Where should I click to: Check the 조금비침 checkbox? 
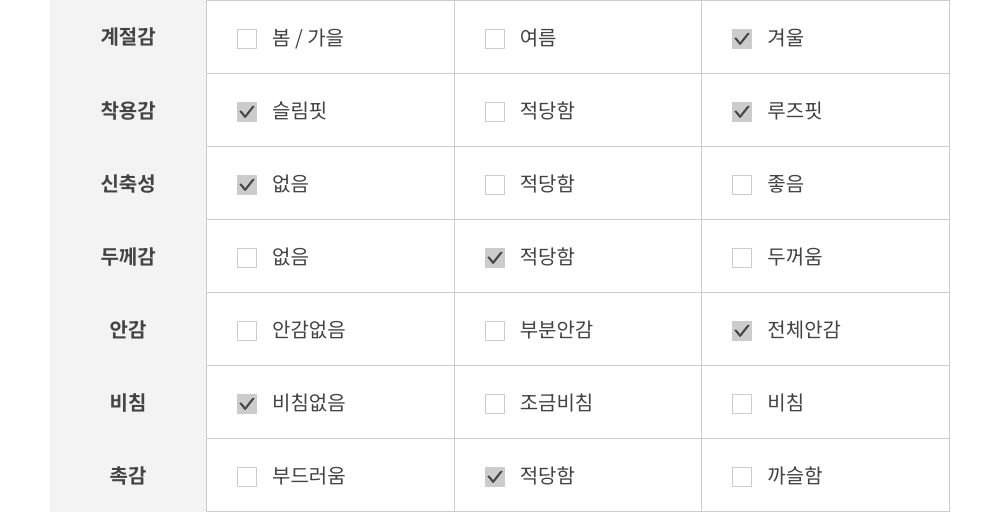coord(495,404)
